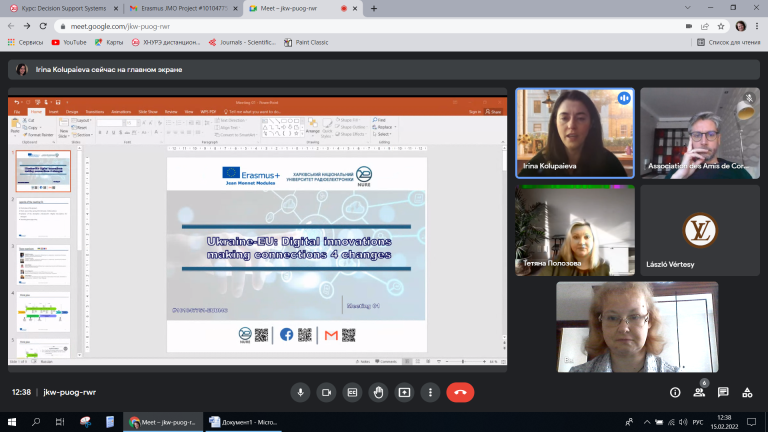
Task: Switch the РУС input language indicator
Action: pos(698,422)
